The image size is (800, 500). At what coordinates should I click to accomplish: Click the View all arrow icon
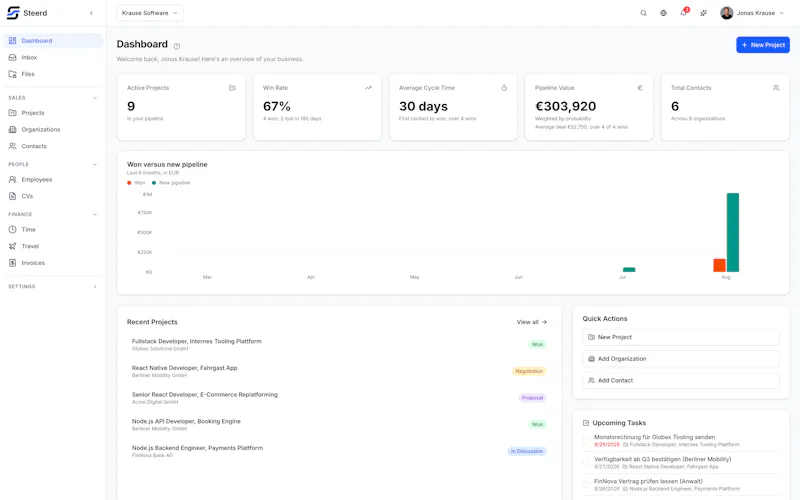[x=544, y=322]
